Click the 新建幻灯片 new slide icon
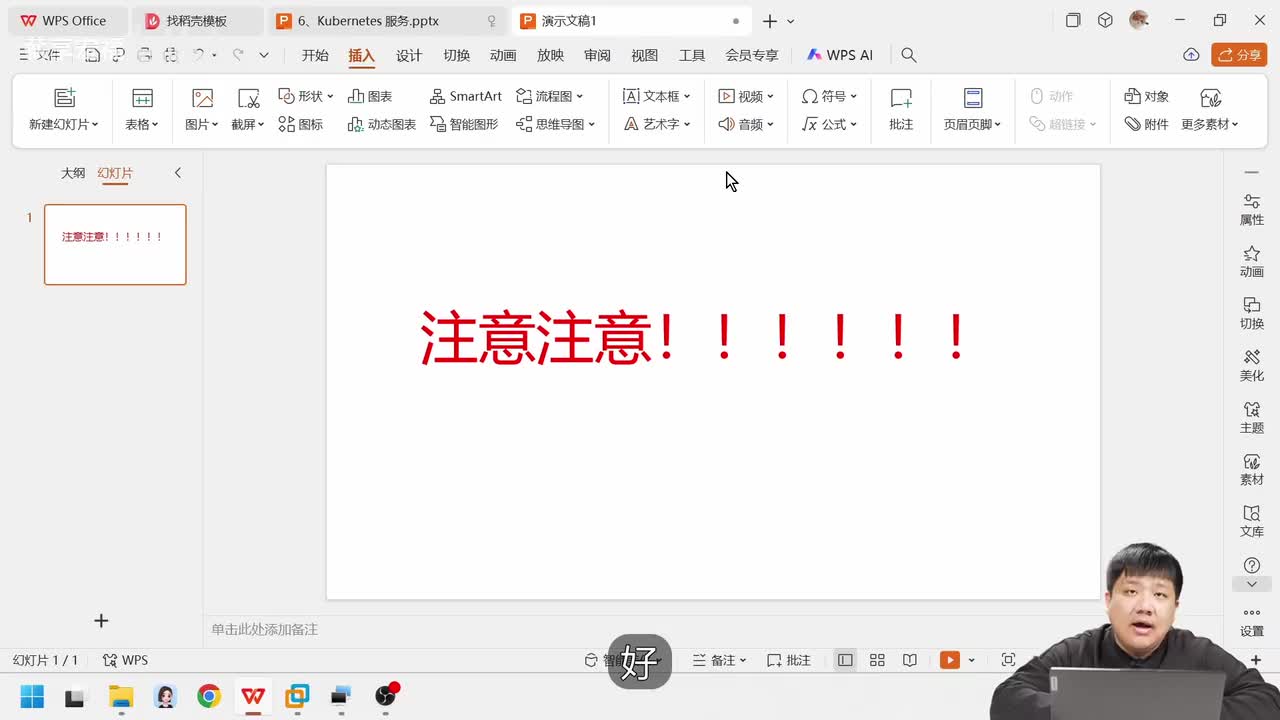 [65, 97]
